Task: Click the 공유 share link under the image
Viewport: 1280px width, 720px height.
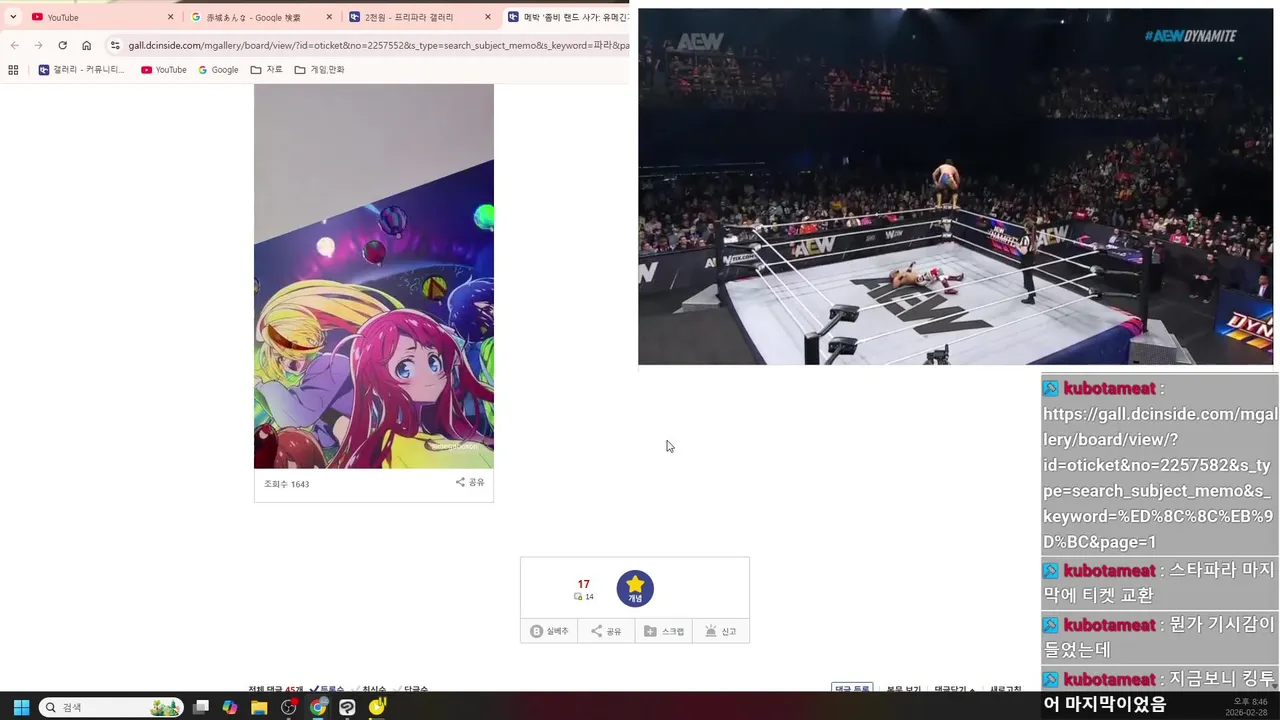Action: 470,482
